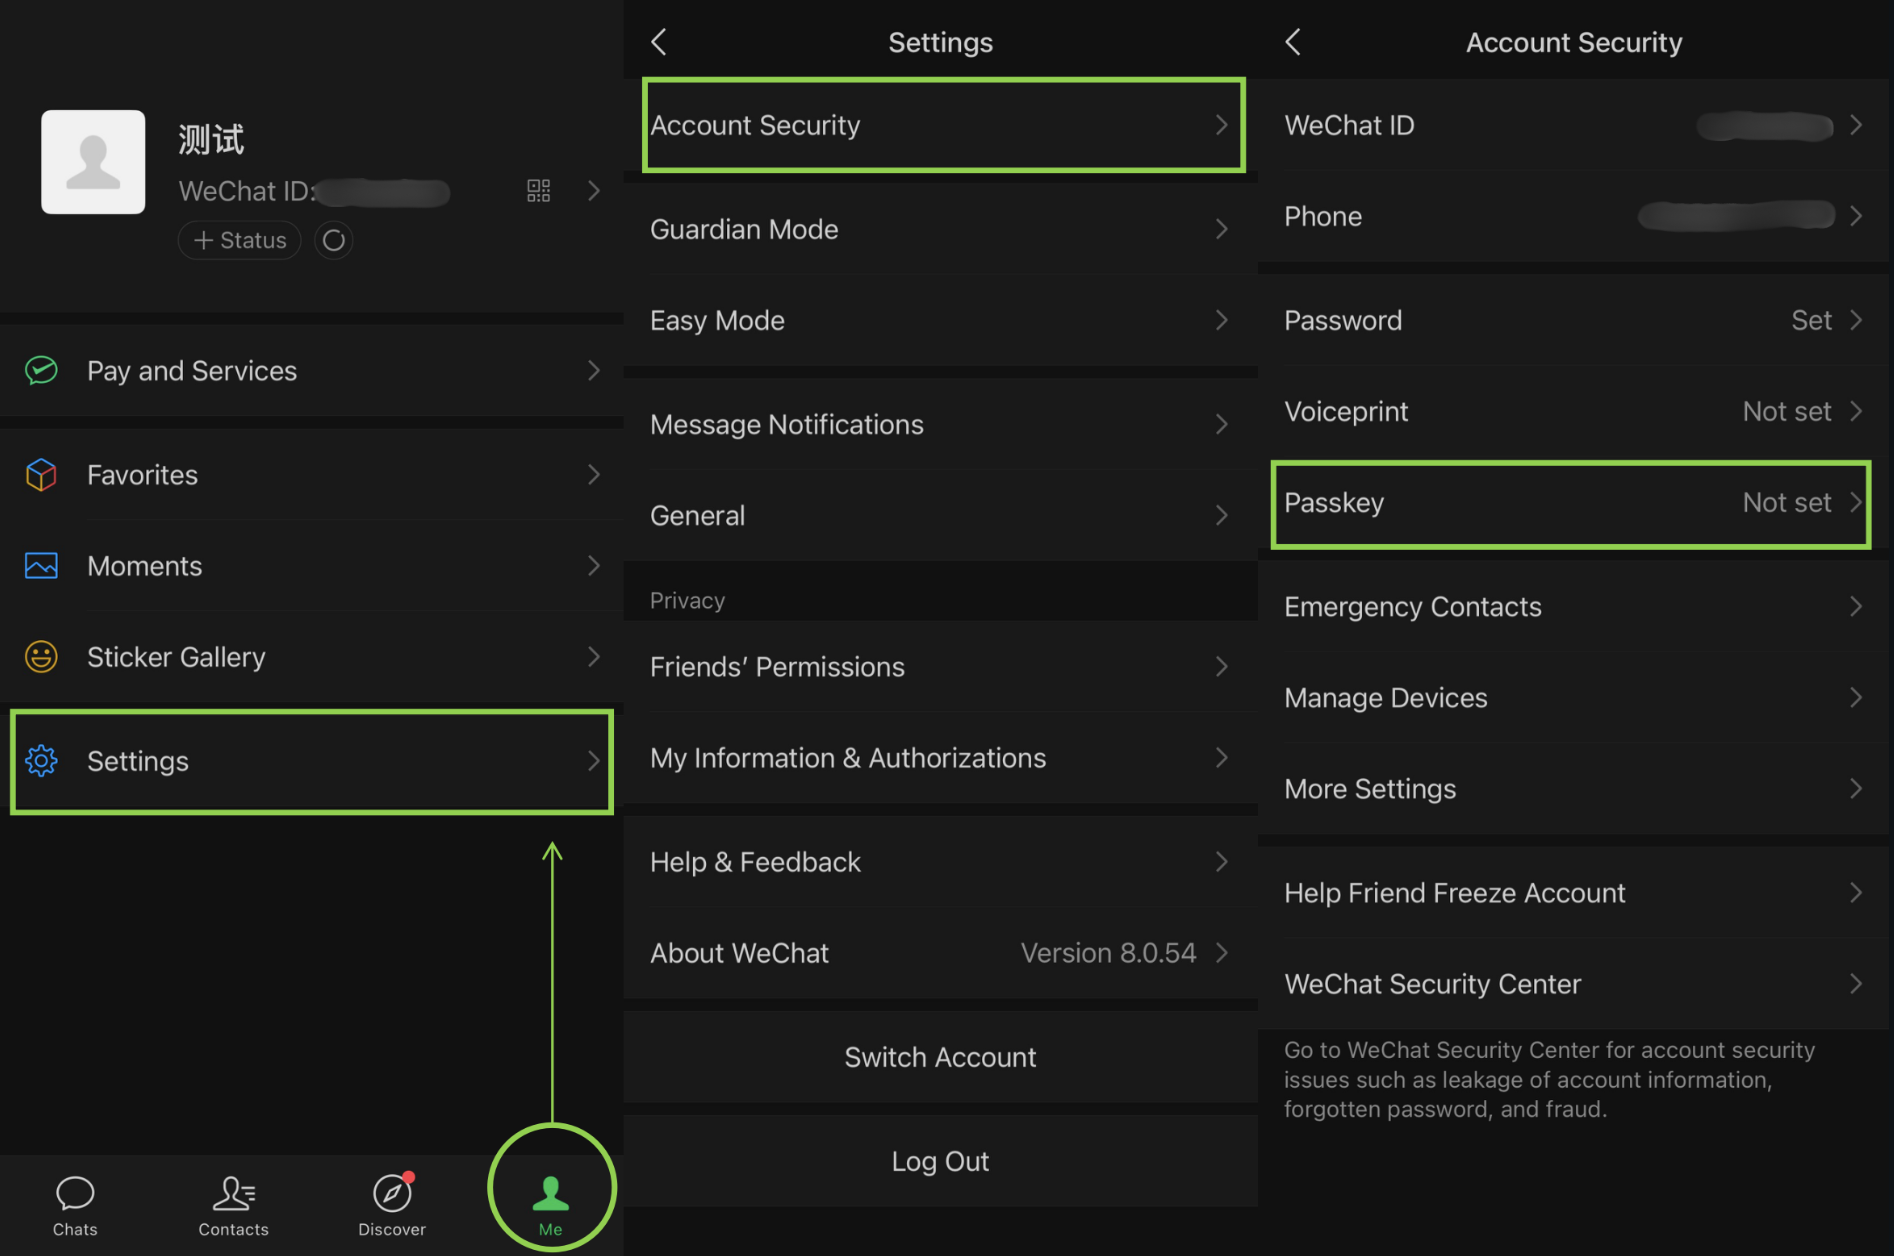Open Guardian Mode via its chevron

pos(1222,229)
